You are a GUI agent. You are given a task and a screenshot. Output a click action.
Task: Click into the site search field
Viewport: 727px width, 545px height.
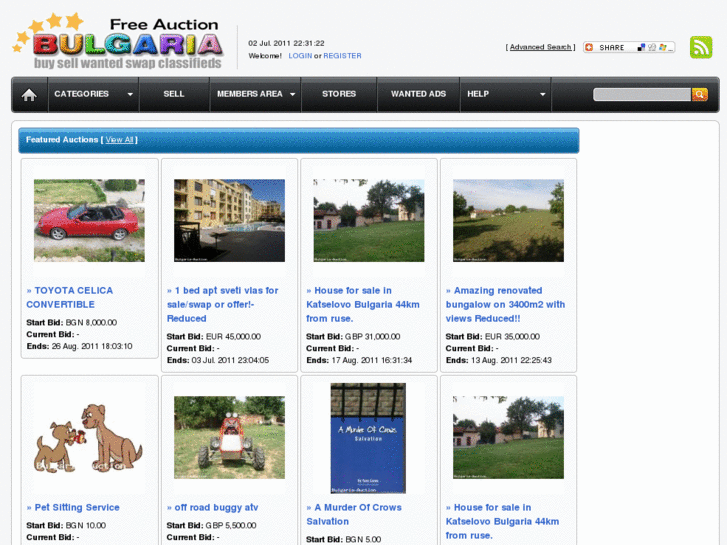pos(642,95)
